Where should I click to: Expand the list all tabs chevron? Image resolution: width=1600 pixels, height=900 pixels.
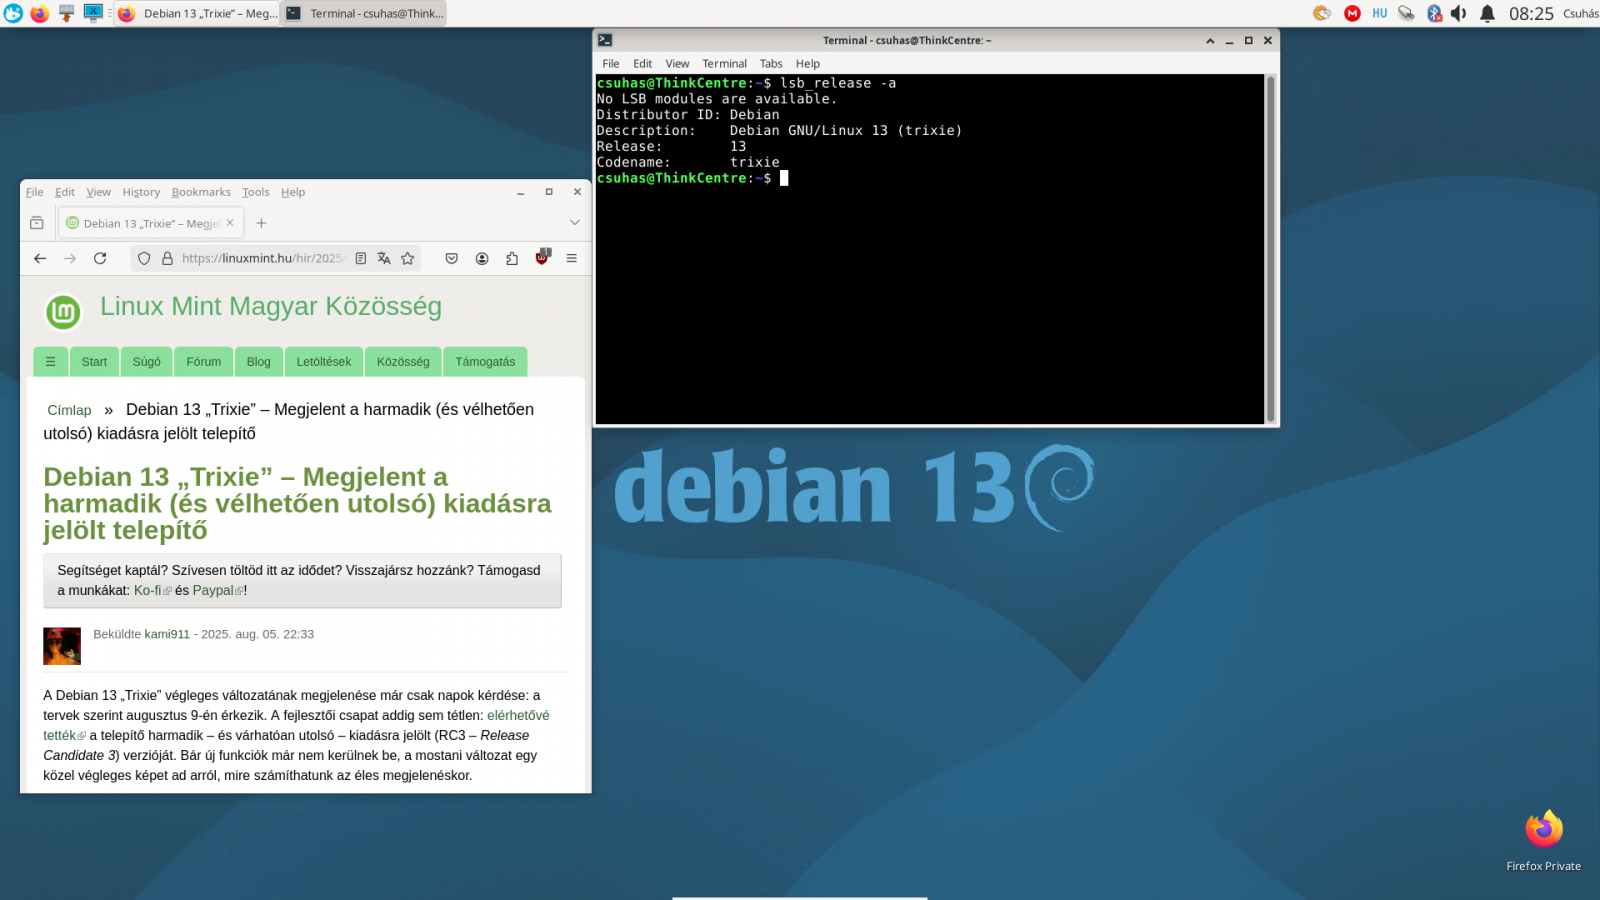575,222
